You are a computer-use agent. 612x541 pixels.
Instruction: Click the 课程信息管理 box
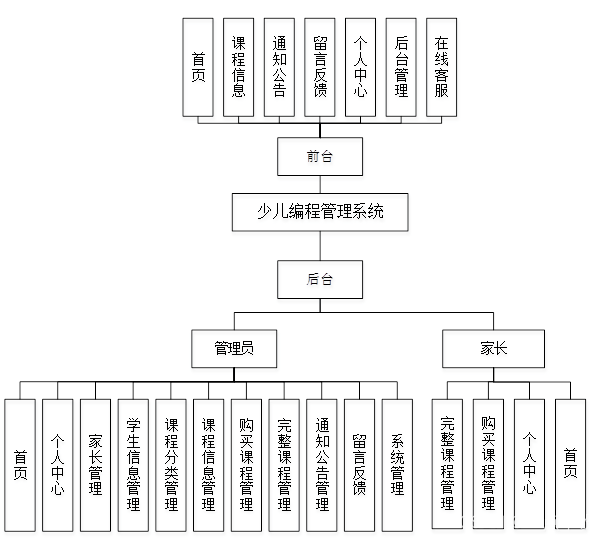click(x=208, y=465)
